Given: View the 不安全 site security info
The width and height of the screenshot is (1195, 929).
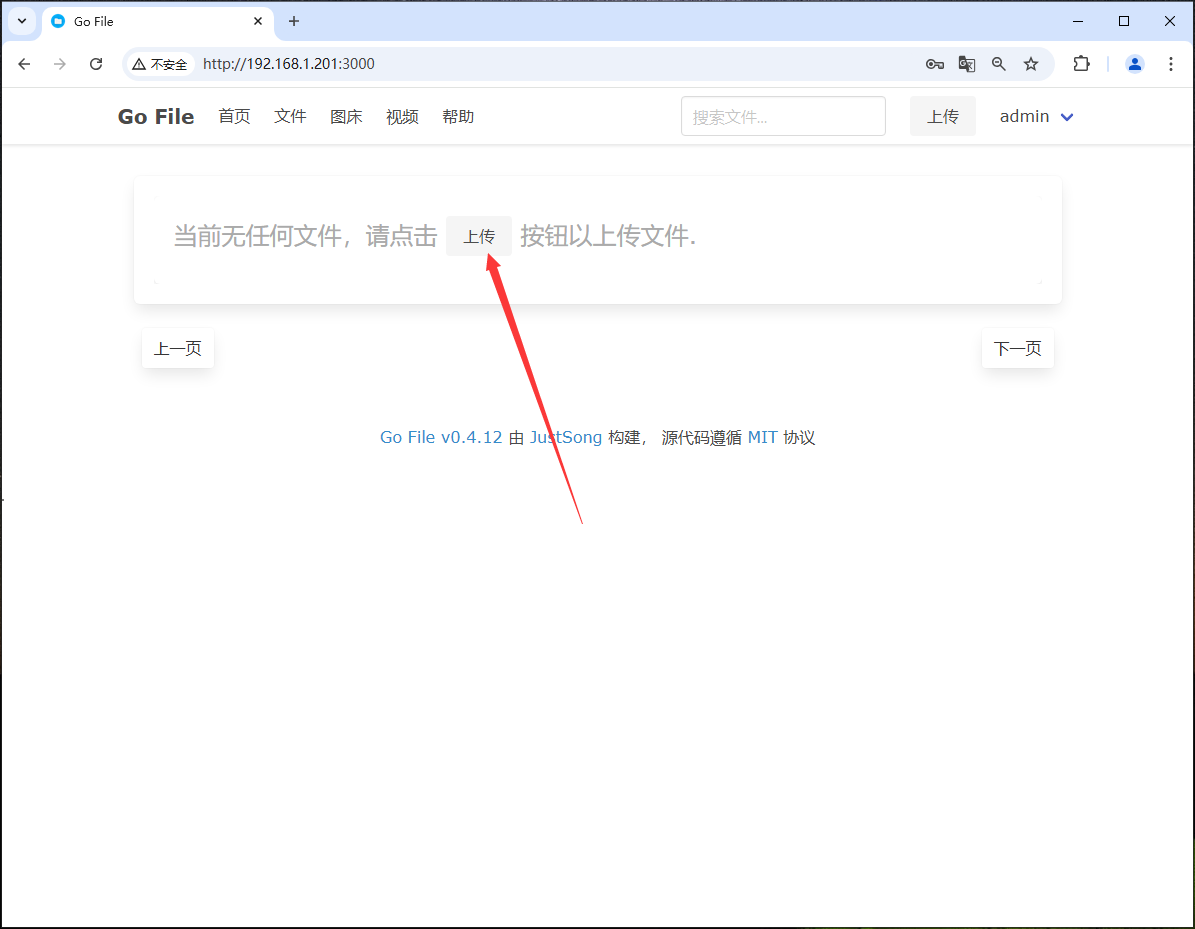Looking at the screenshot, I should pyautogui.click(x=160, y=63).
